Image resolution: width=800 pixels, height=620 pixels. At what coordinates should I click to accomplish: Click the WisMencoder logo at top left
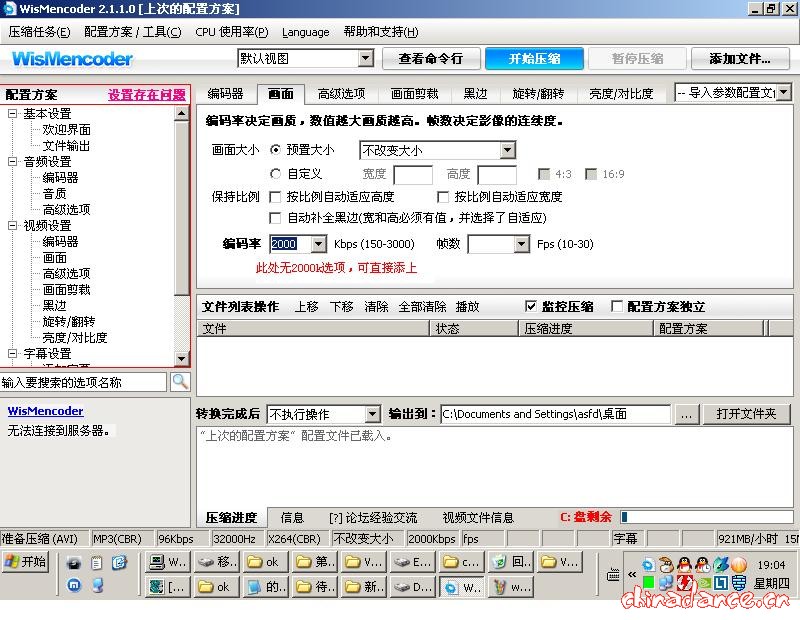tap(70, 60)
